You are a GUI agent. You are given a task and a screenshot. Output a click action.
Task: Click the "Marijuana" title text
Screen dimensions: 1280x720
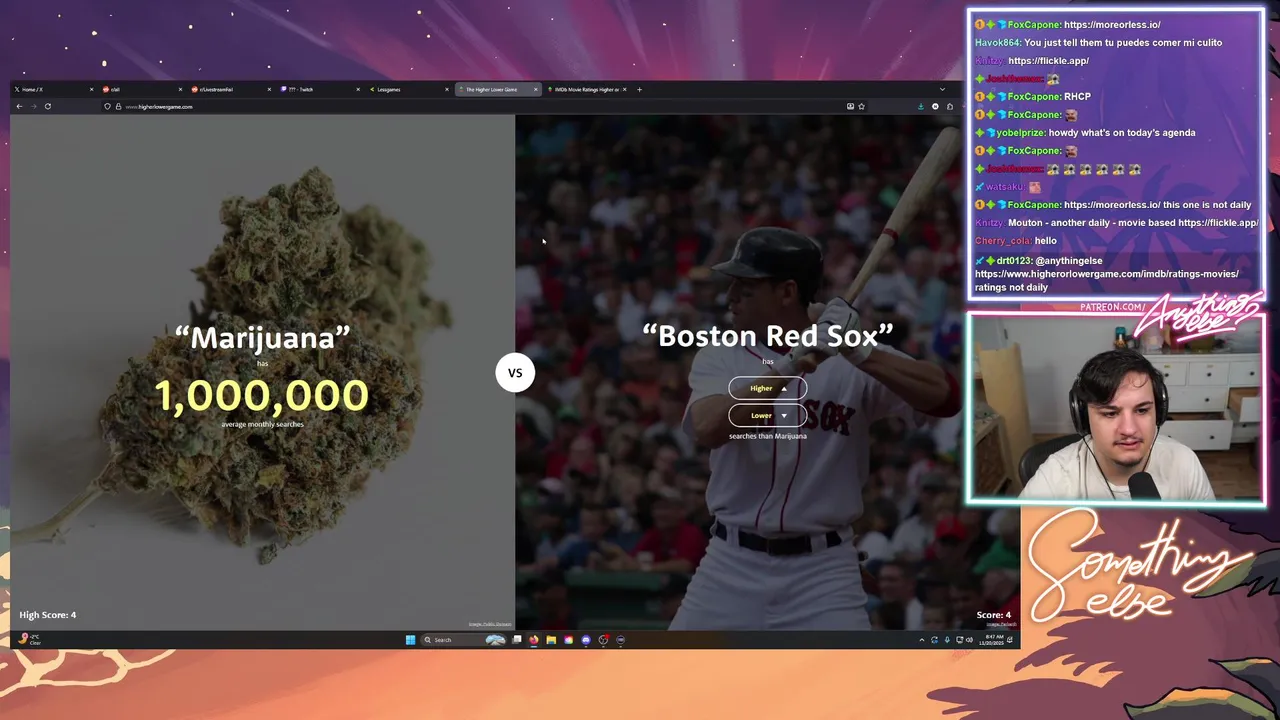(262, 337)
